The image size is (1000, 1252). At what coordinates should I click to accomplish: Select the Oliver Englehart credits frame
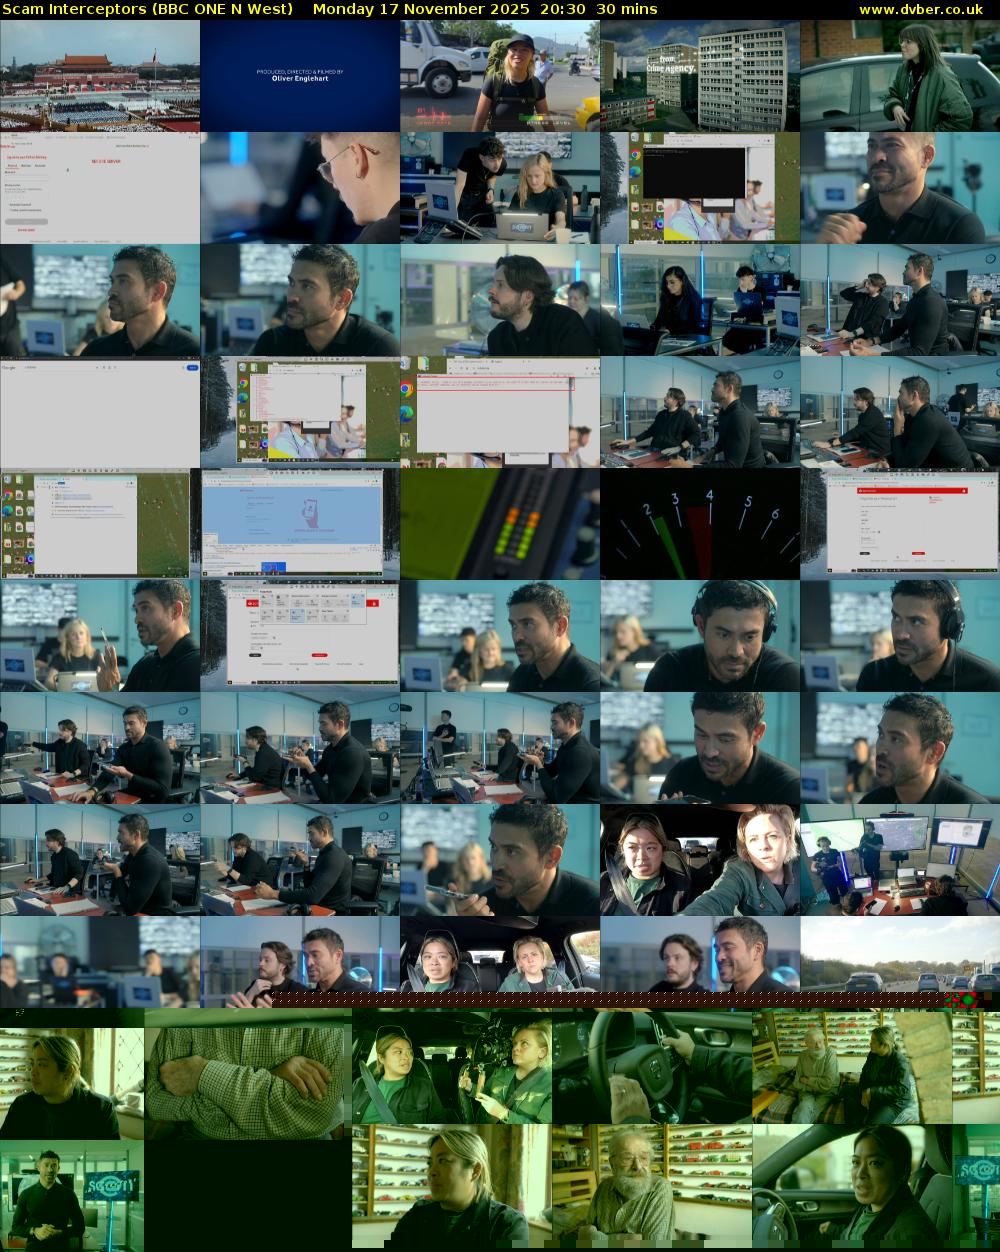tap(300, 76)
